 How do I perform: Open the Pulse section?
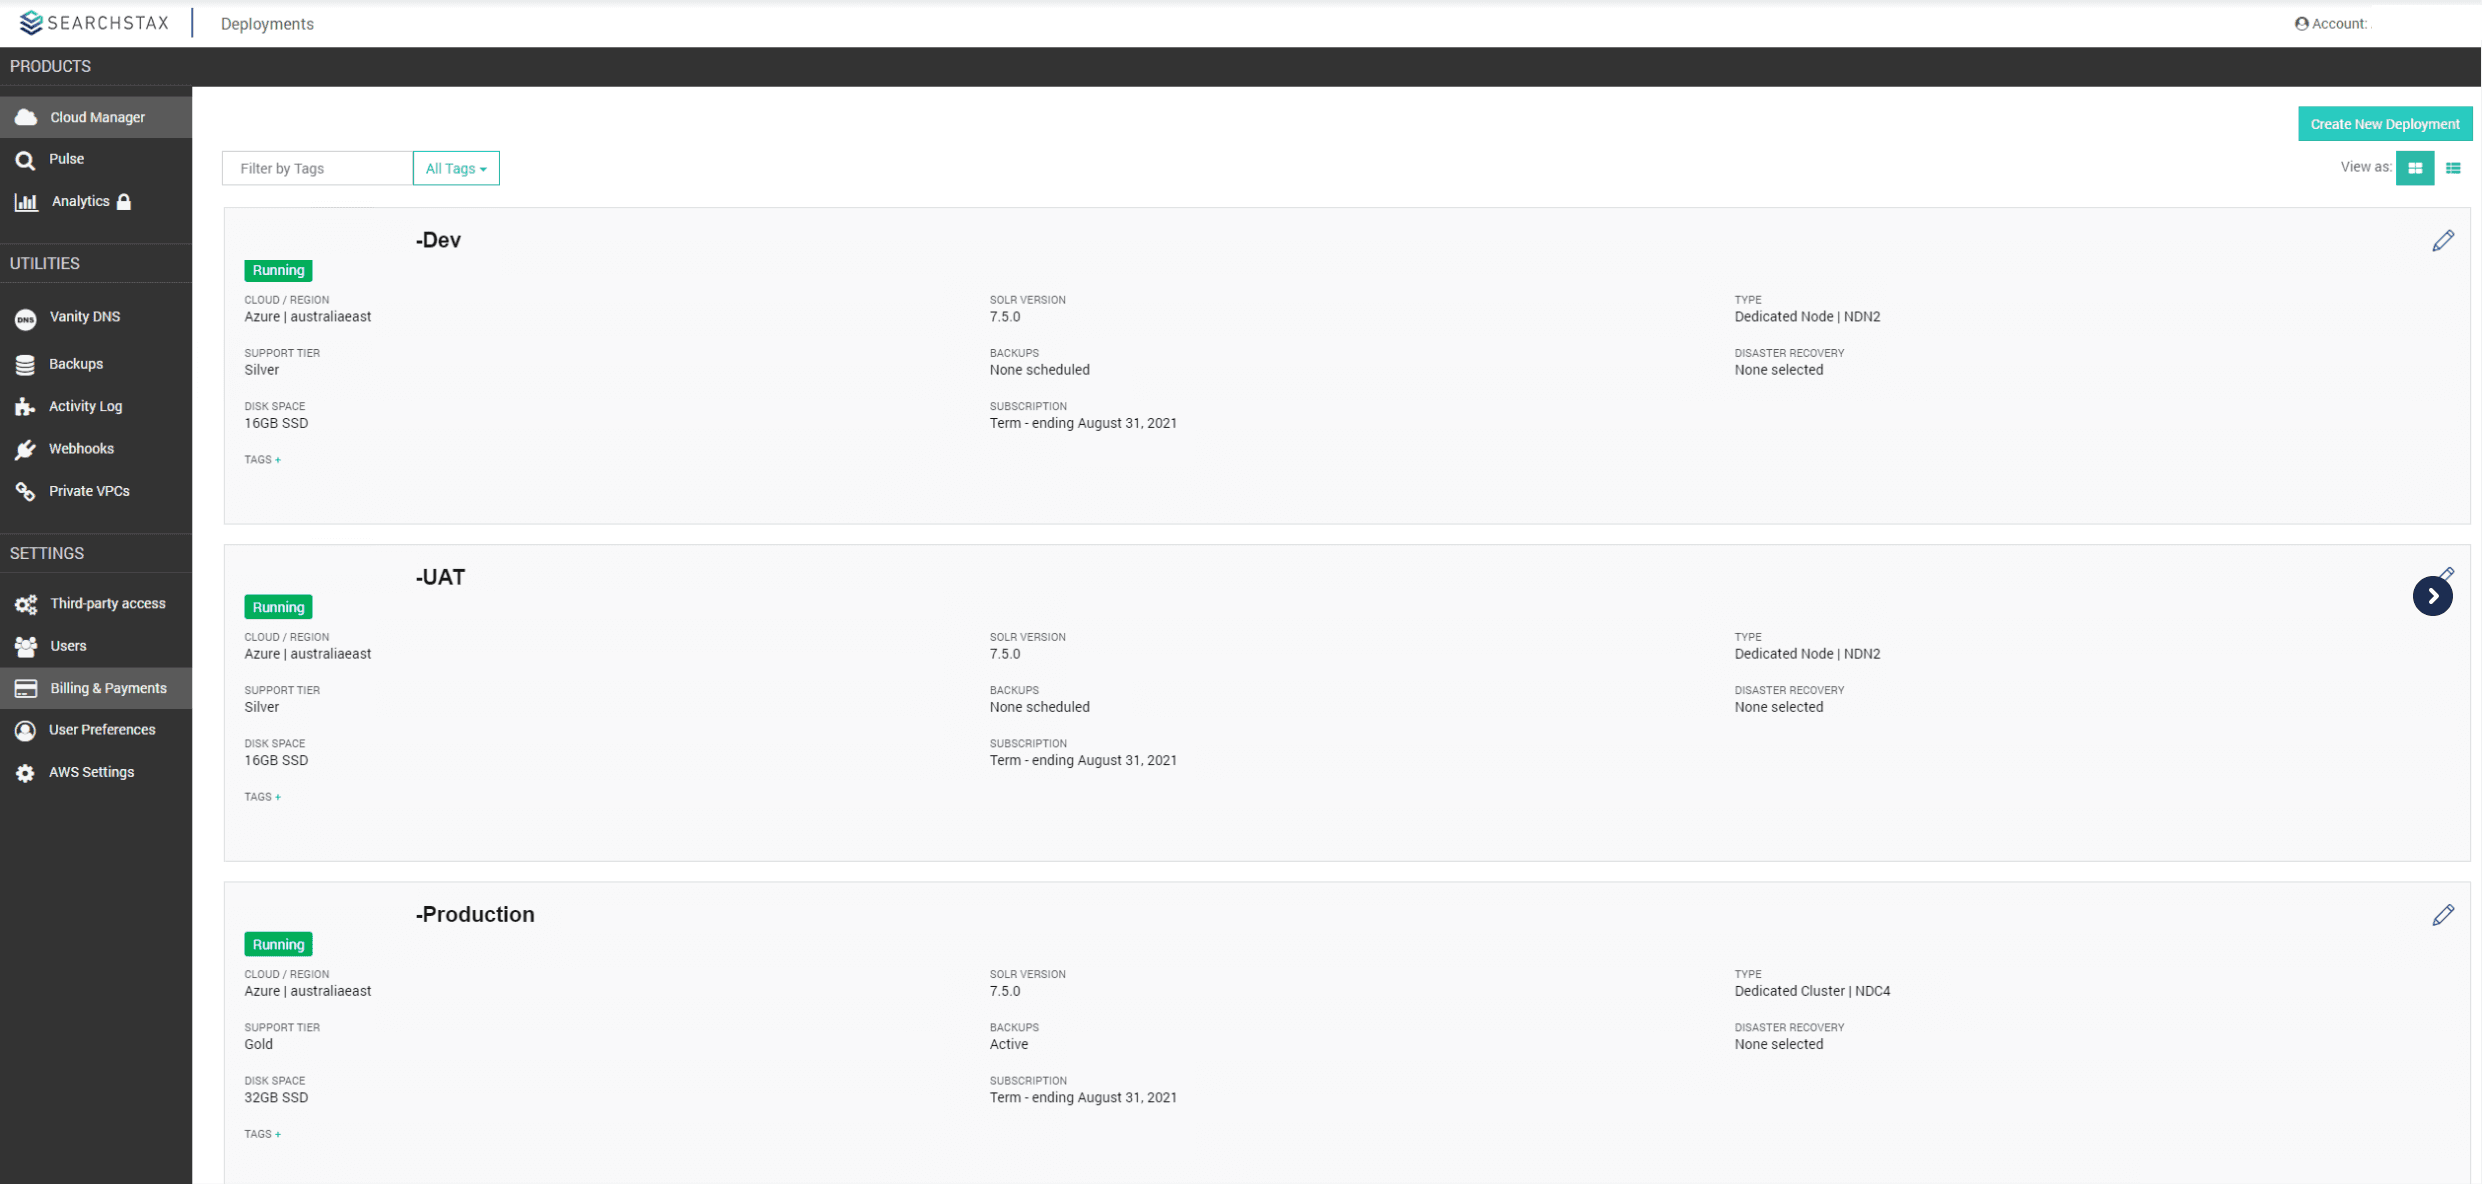click(66, 158)
